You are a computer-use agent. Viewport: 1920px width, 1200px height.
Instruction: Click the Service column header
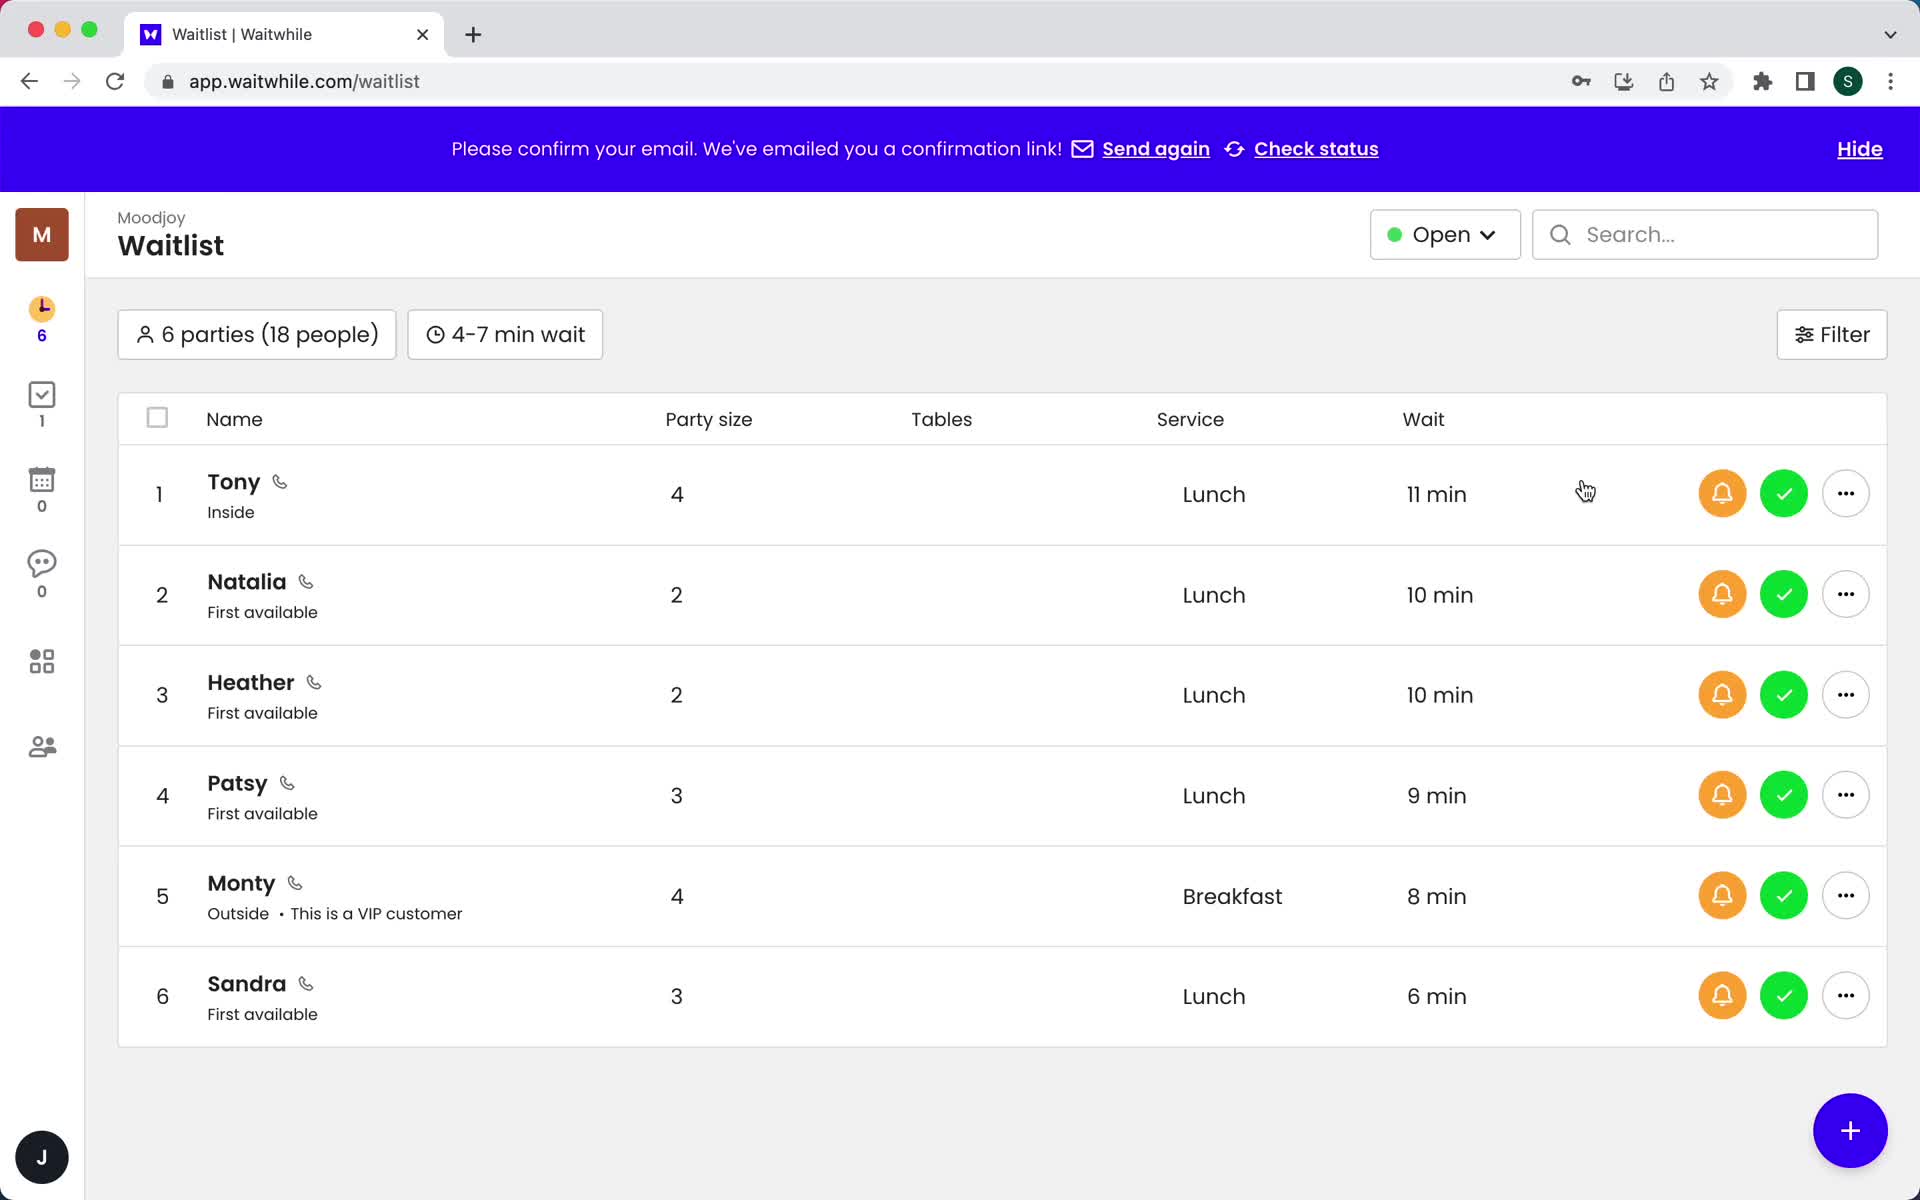tap(1190, 419)
